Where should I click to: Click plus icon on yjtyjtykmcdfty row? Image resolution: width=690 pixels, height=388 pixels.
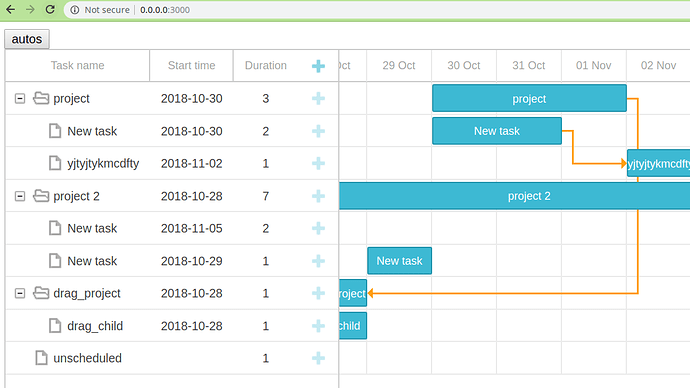[x=318, y=164]
